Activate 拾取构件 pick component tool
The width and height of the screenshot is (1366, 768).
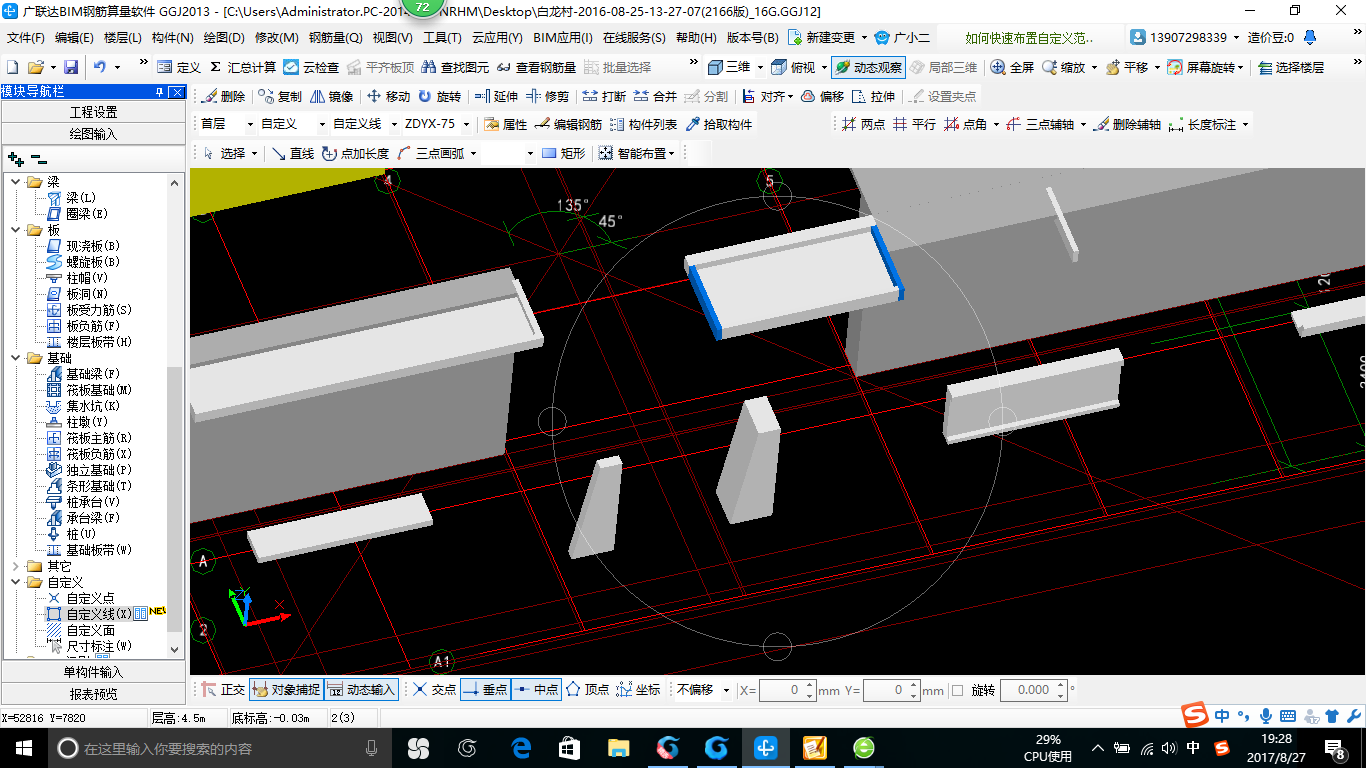point(719,125)
